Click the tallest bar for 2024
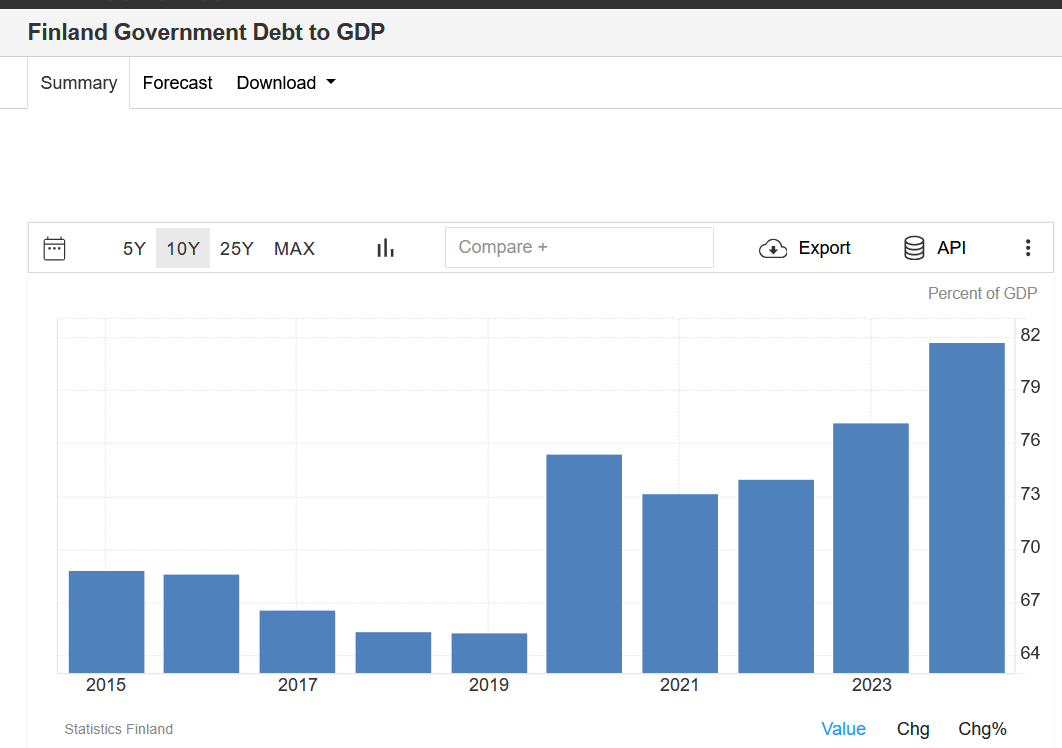 pyautogui.click(x=966, y=508)
